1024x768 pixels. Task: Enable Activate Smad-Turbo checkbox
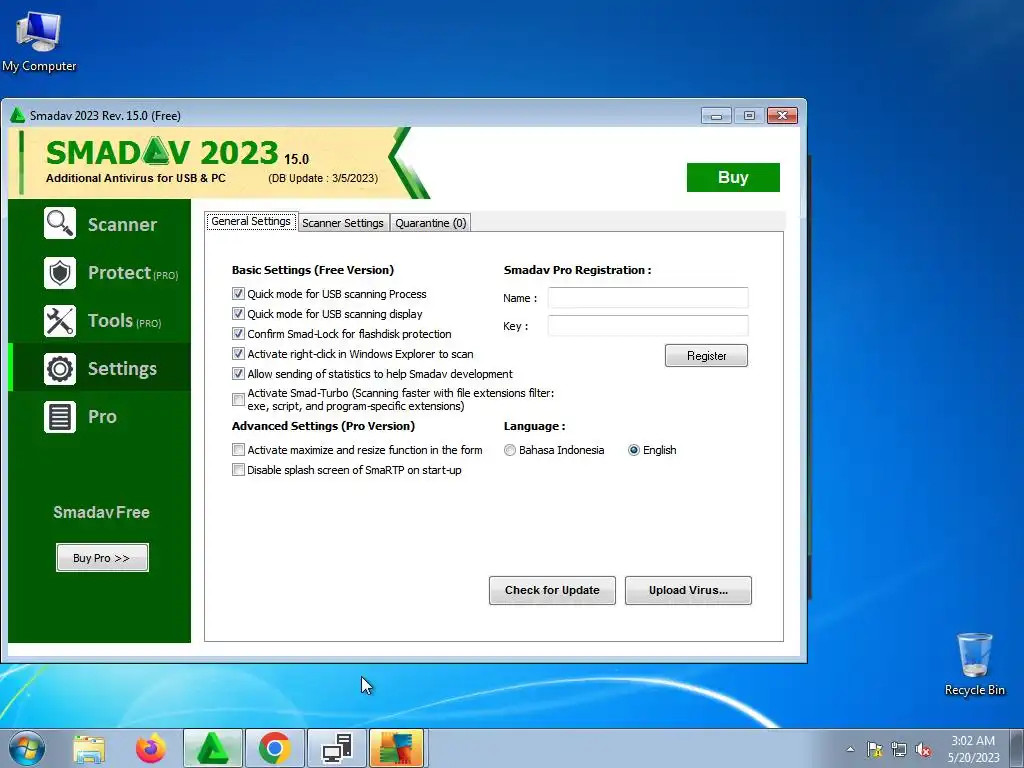[x=238, y=399]
